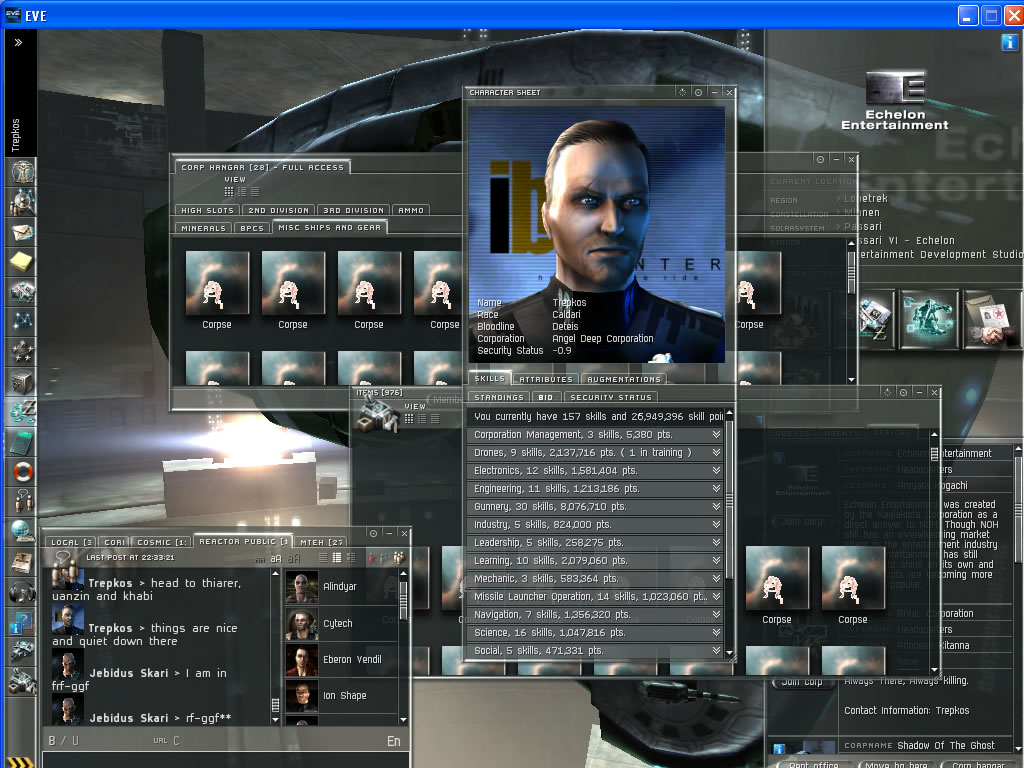The image size is (1024, 768).
Task: Switch to the MTEH chat channel tab
Action: (321, 542)
